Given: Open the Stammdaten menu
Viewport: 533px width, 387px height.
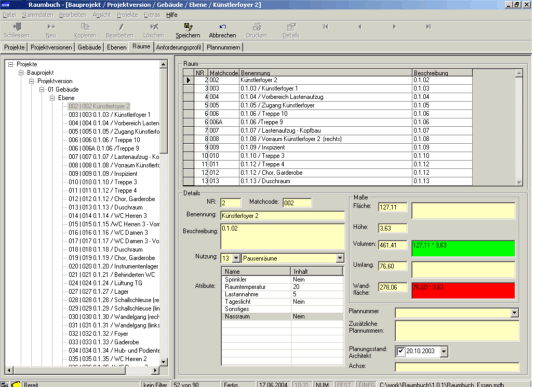Looking at the screenshot, I should [x=37, y=15].
